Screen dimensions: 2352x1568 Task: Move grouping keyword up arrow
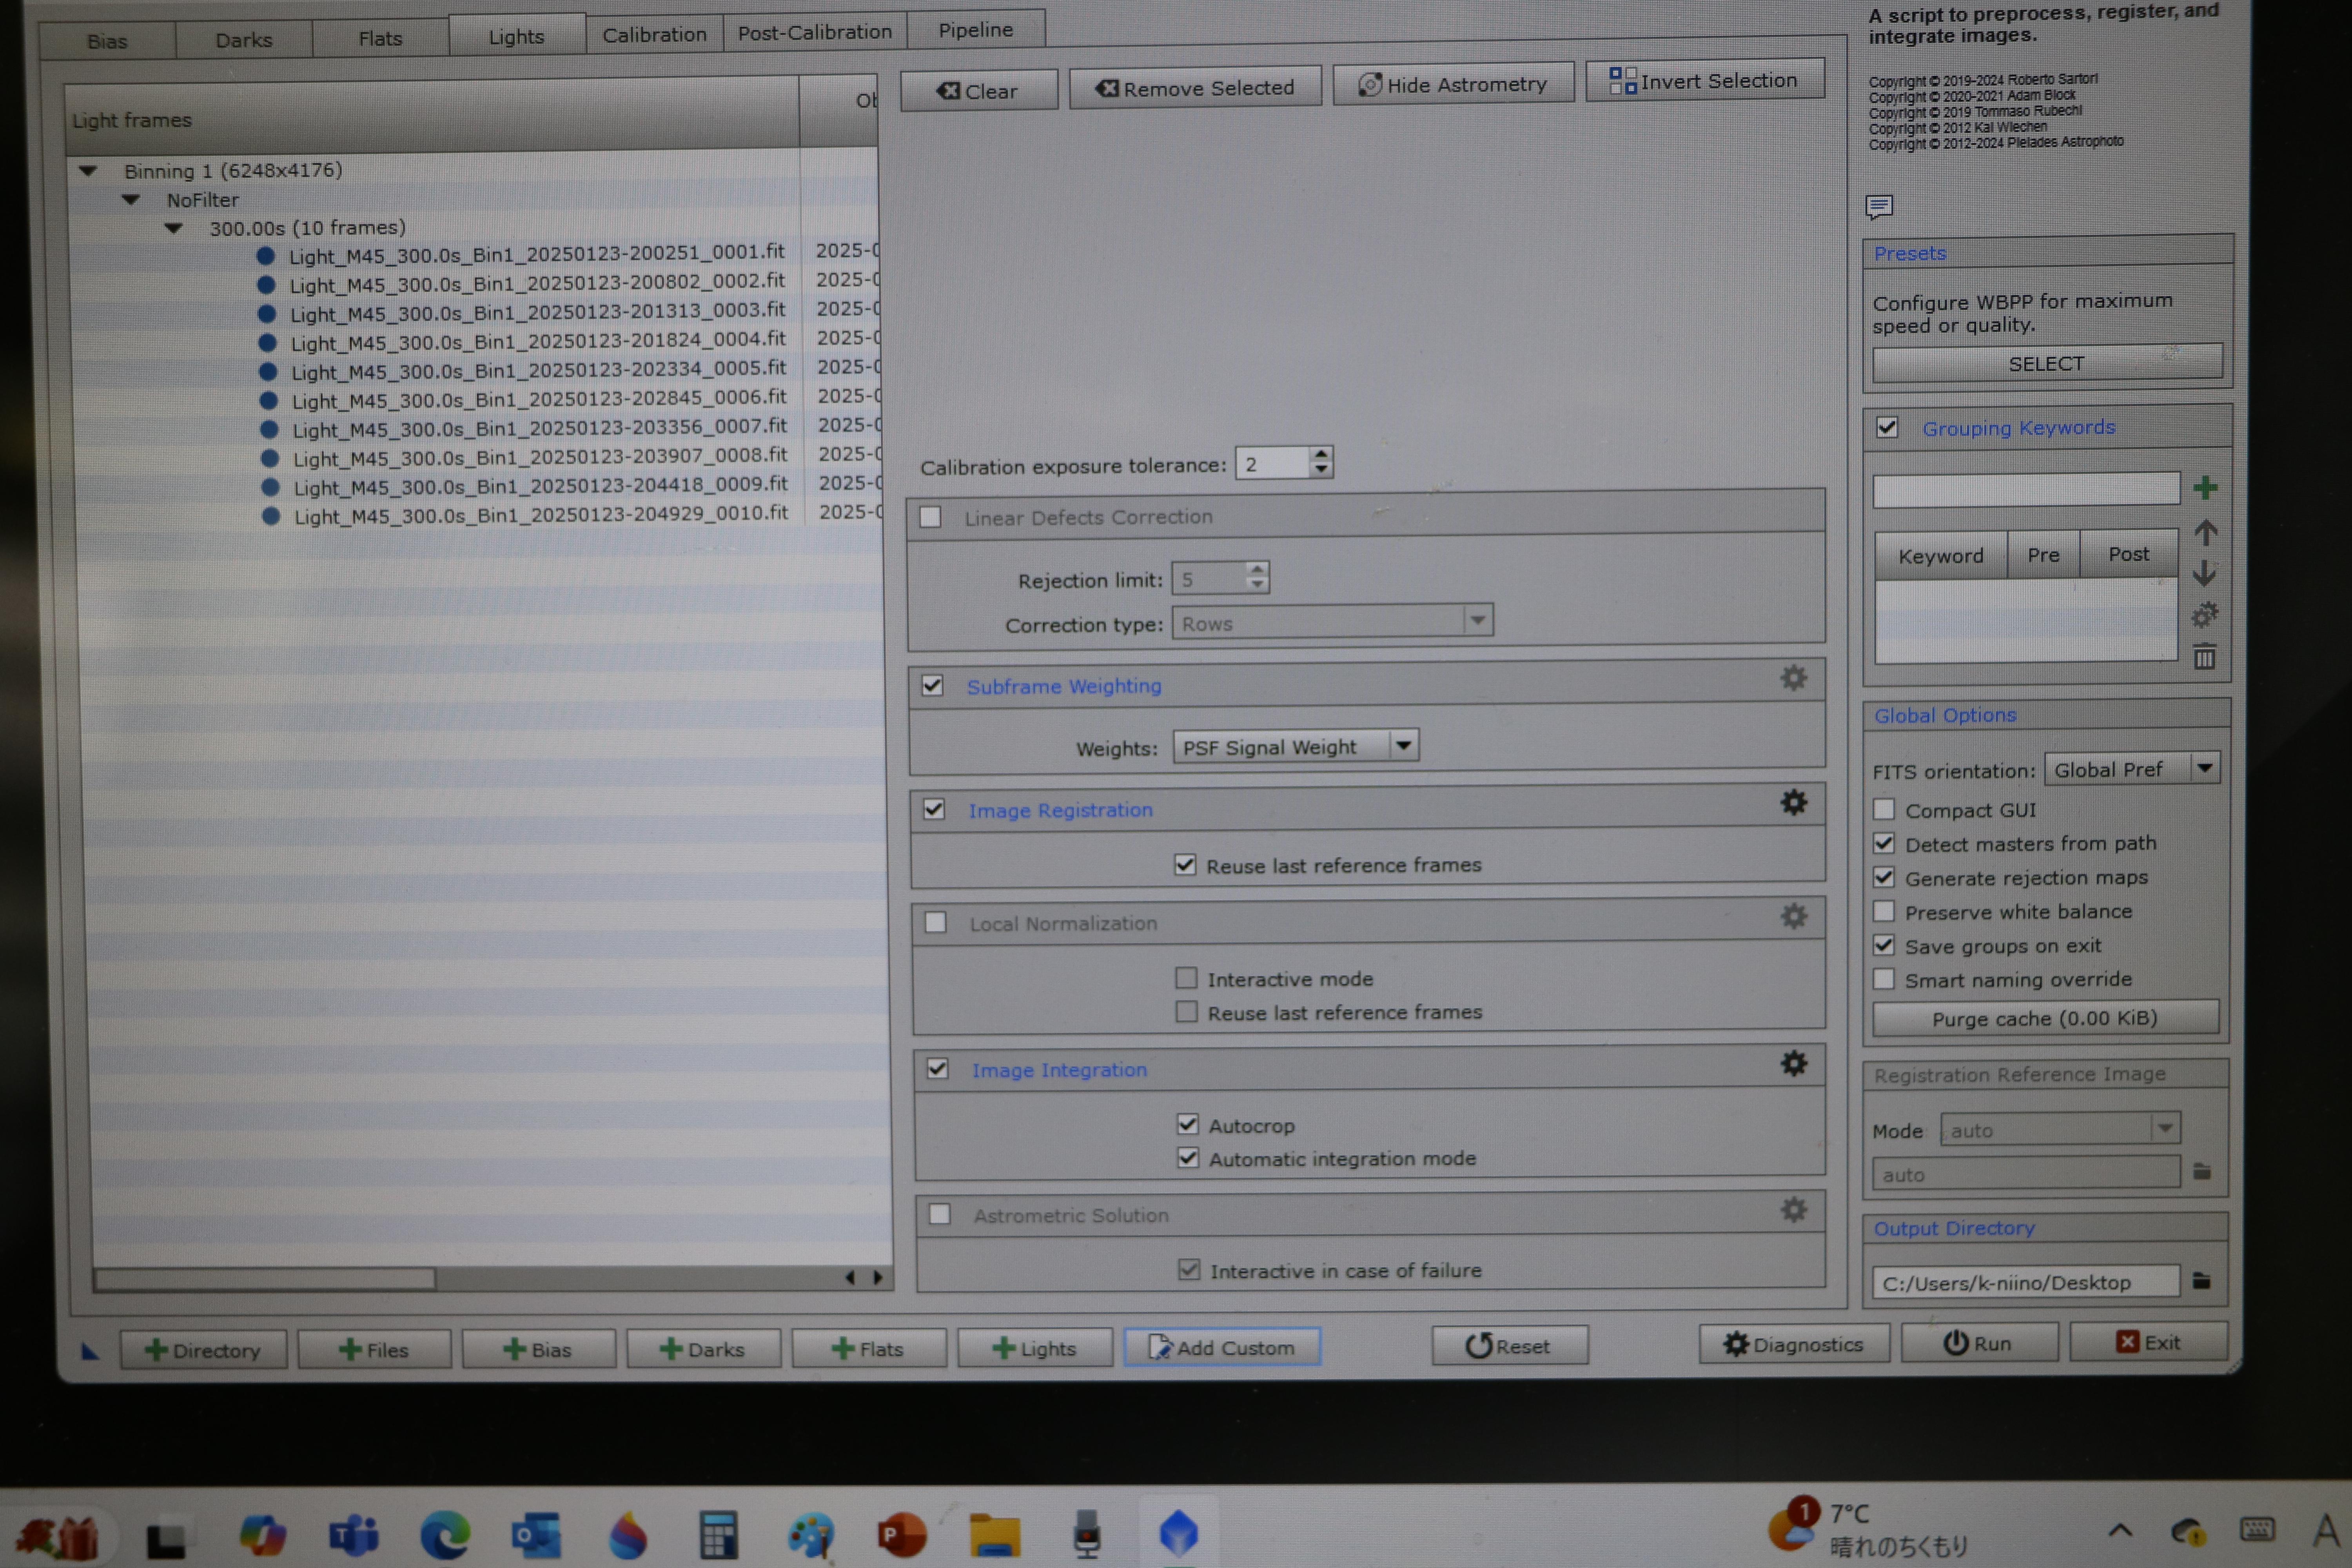coord(2205,532)
